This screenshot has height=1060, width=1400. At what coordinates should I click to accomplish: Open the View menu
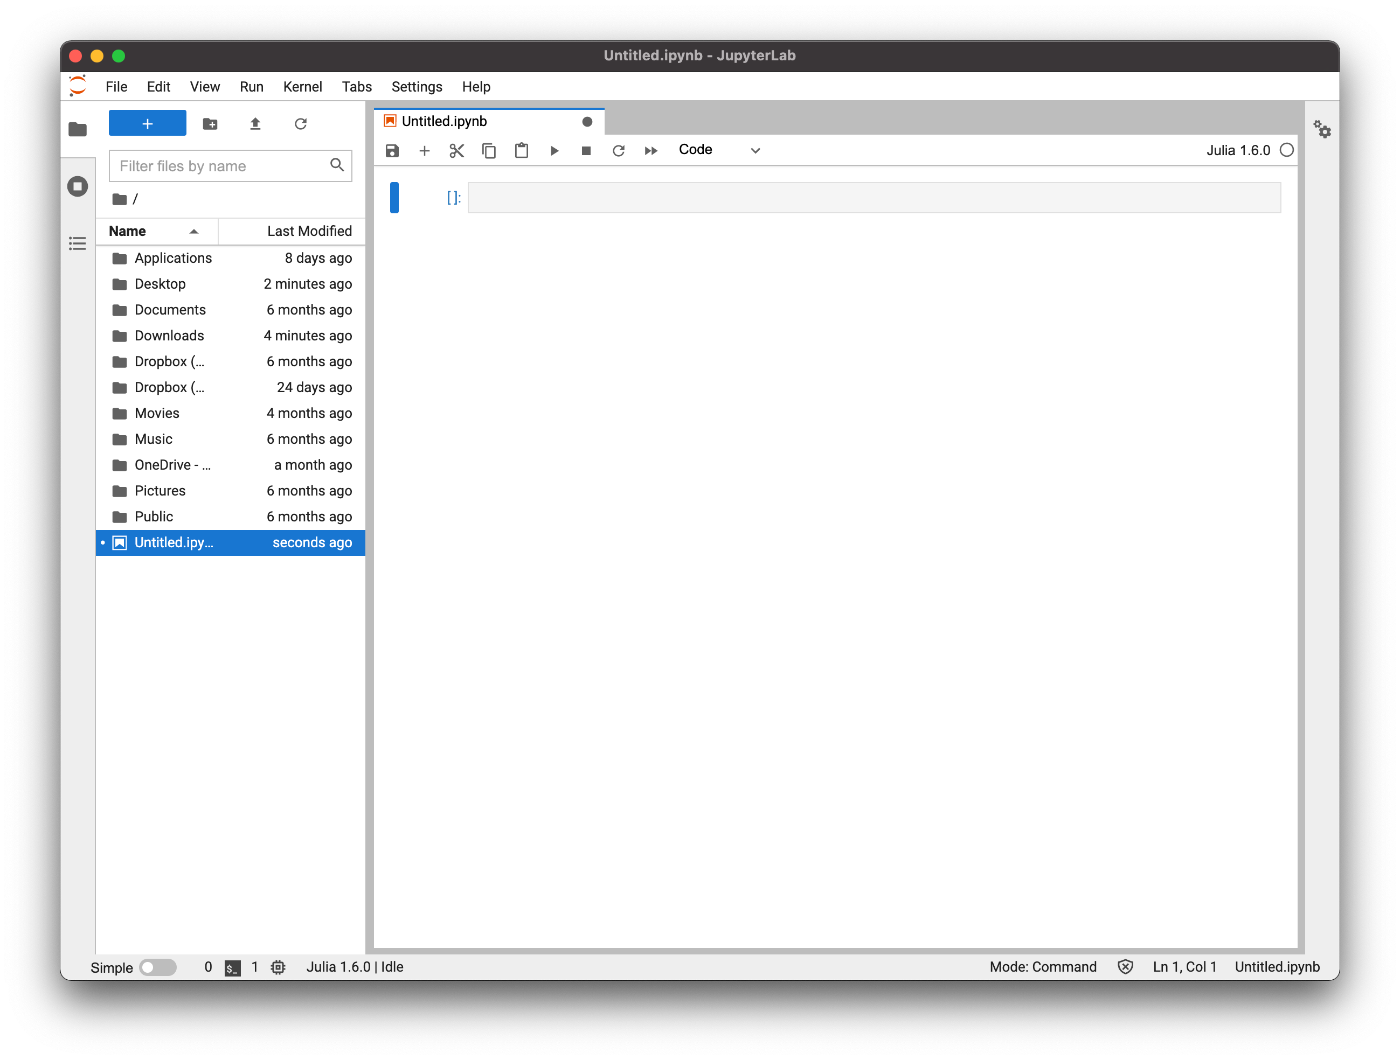(x=205, y=87)
